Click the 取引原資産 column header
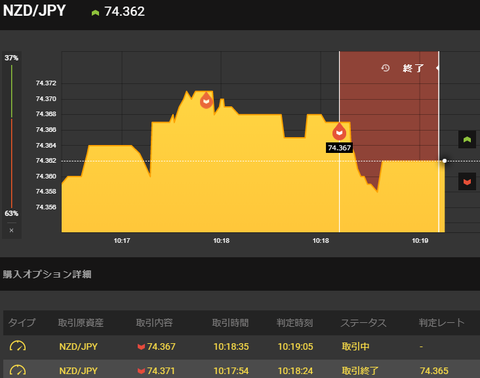The image size is (480, 378). pyautogui.click(x=81, y=323)
